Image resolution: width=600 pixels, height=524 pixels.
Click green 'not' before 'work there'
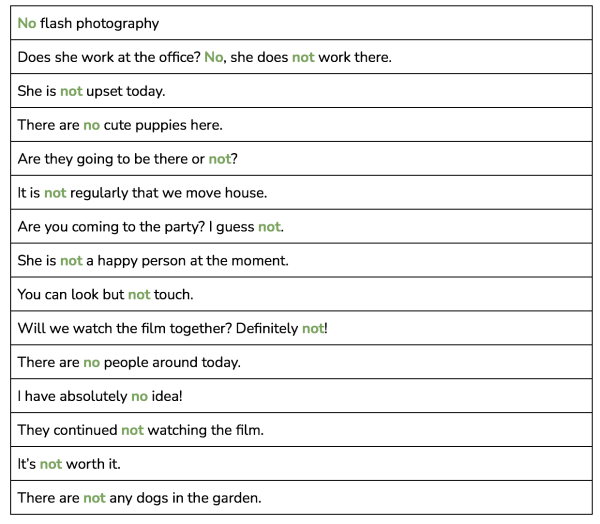click(303, 57)
